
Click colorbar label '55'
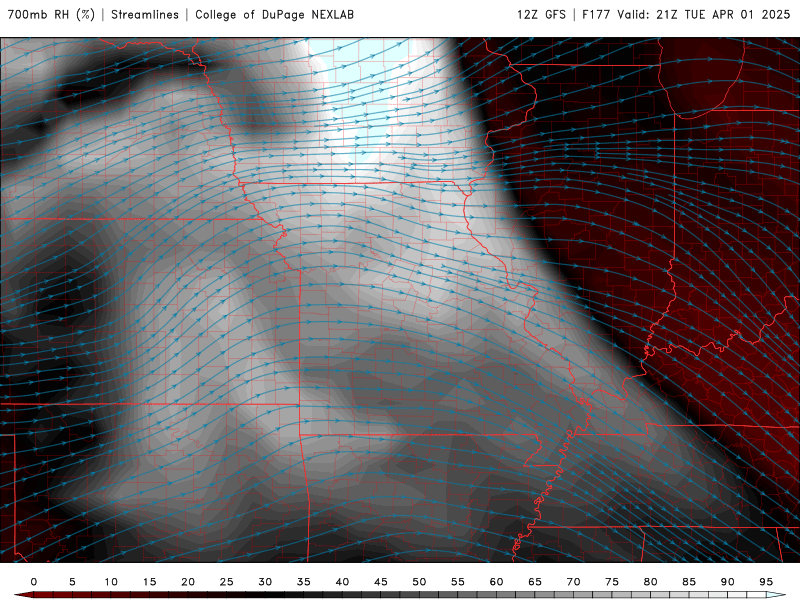point(458,582)
